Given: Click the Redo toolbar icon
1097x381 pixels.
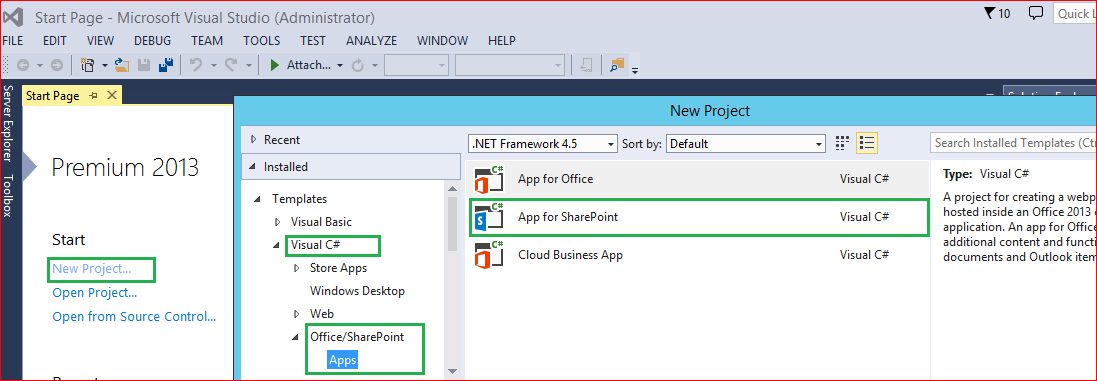Looking at the screenshot, I should 232,65.
